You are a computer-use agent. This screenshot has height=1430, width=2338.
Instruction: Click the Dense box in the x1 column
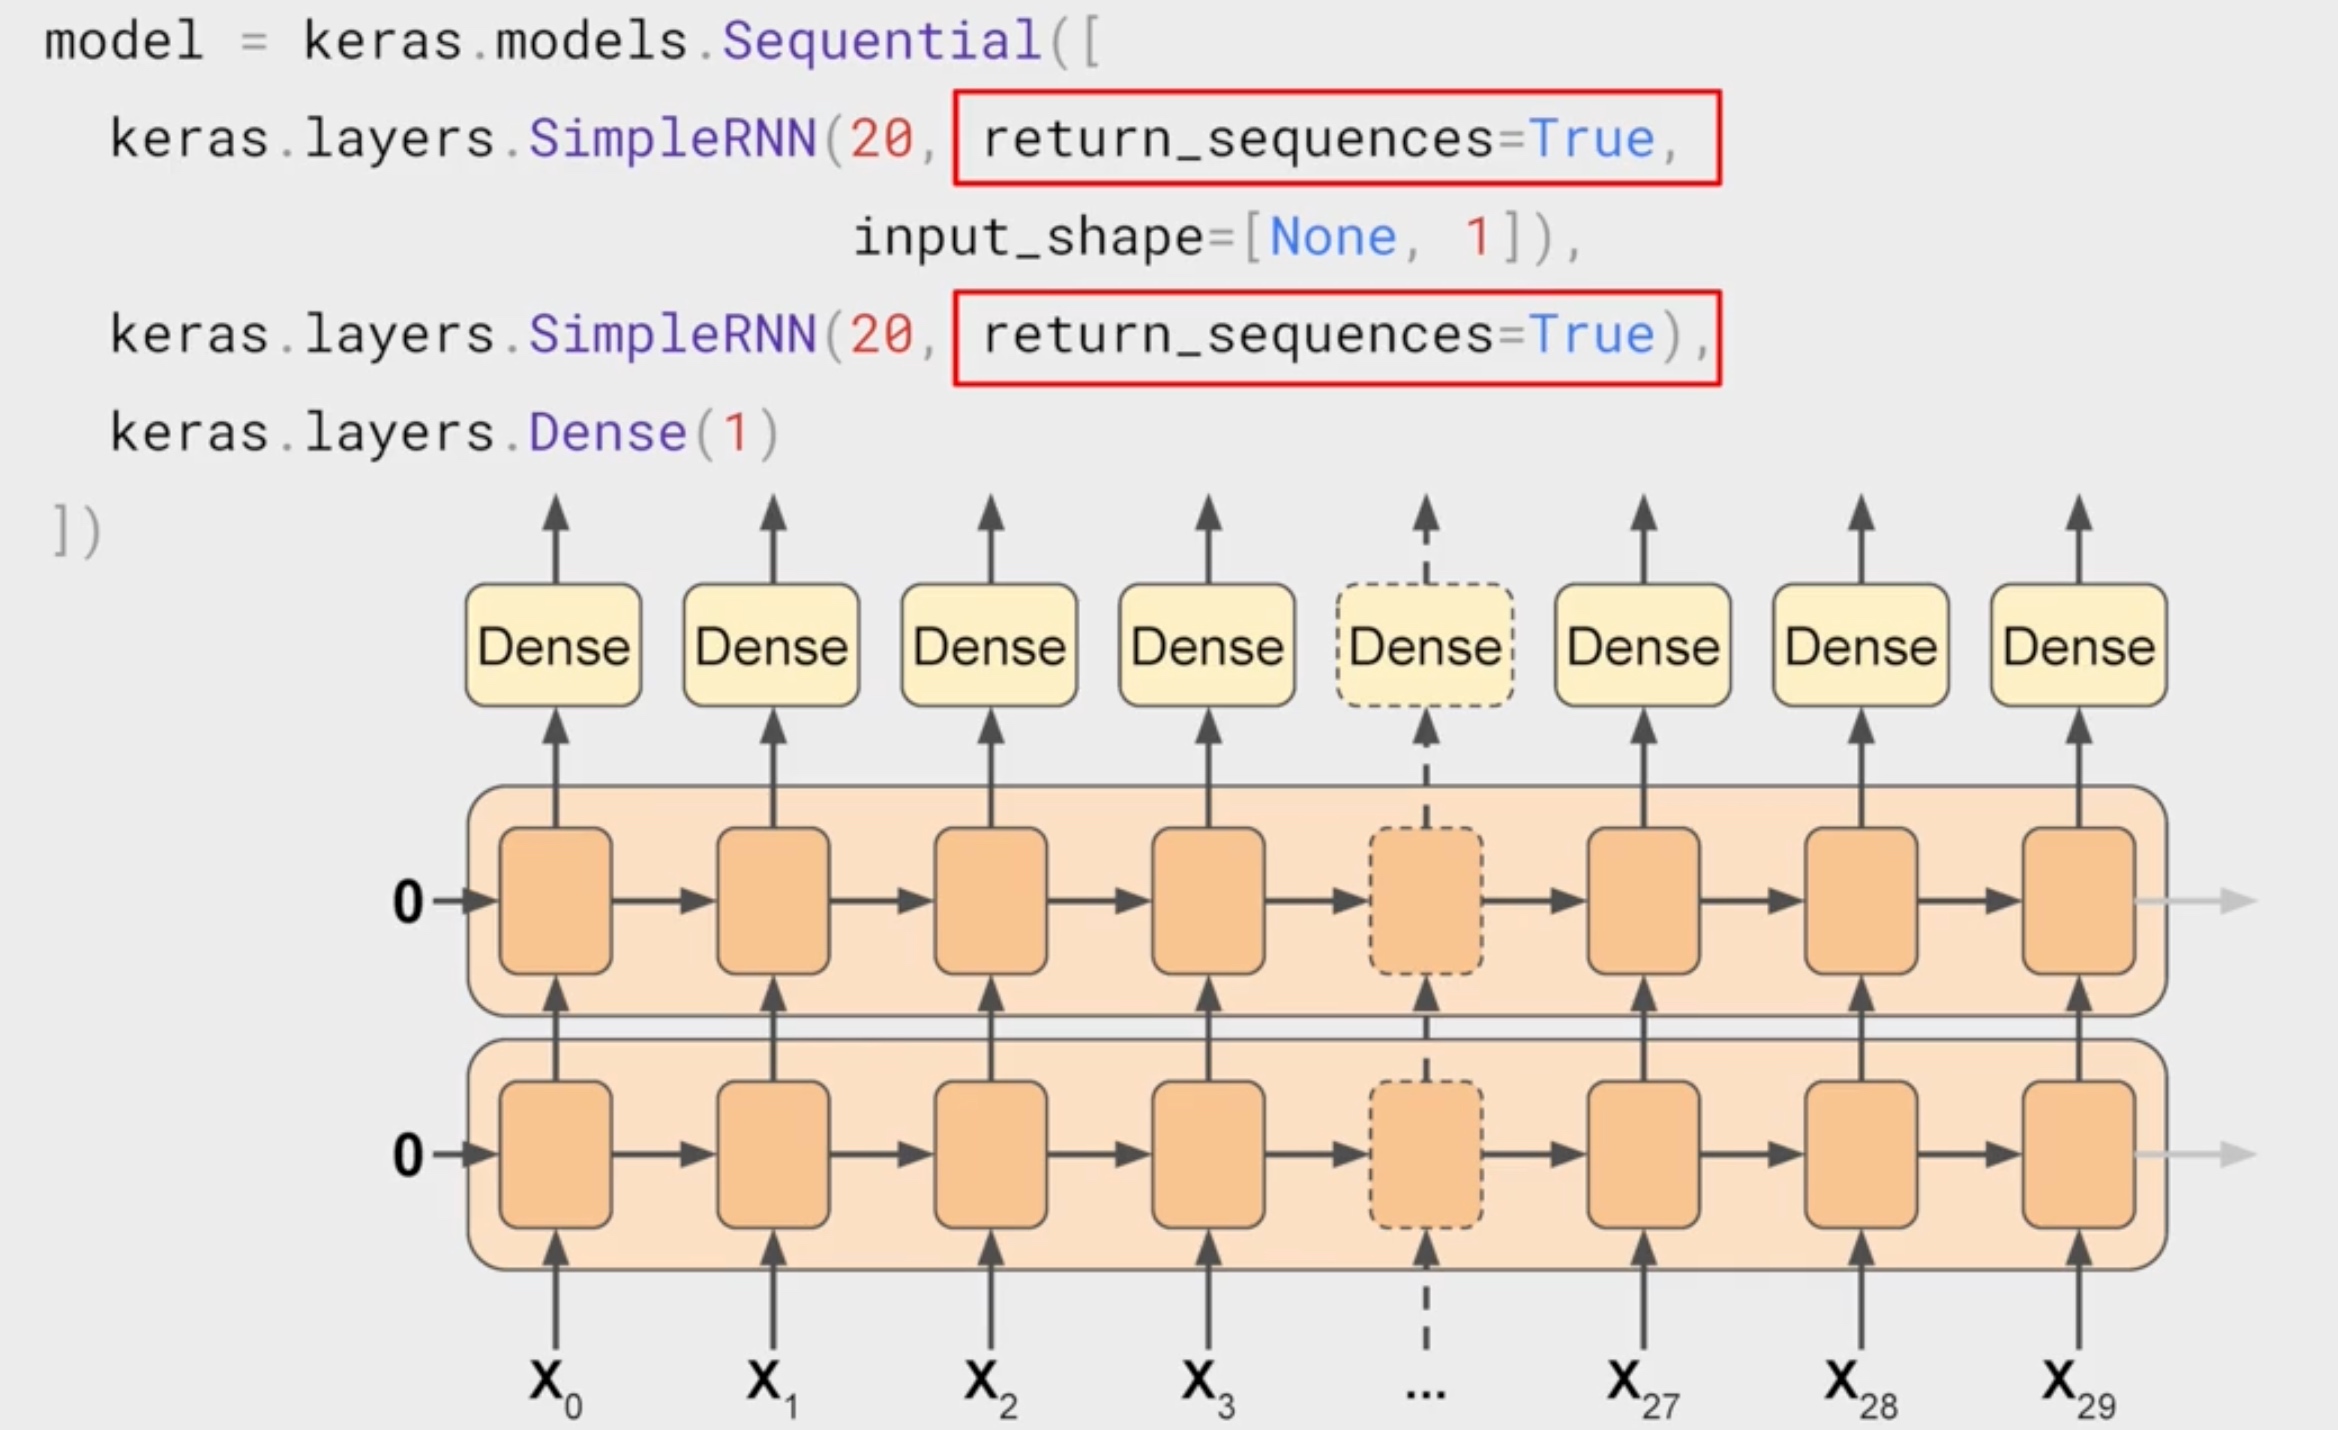(772, 646)
